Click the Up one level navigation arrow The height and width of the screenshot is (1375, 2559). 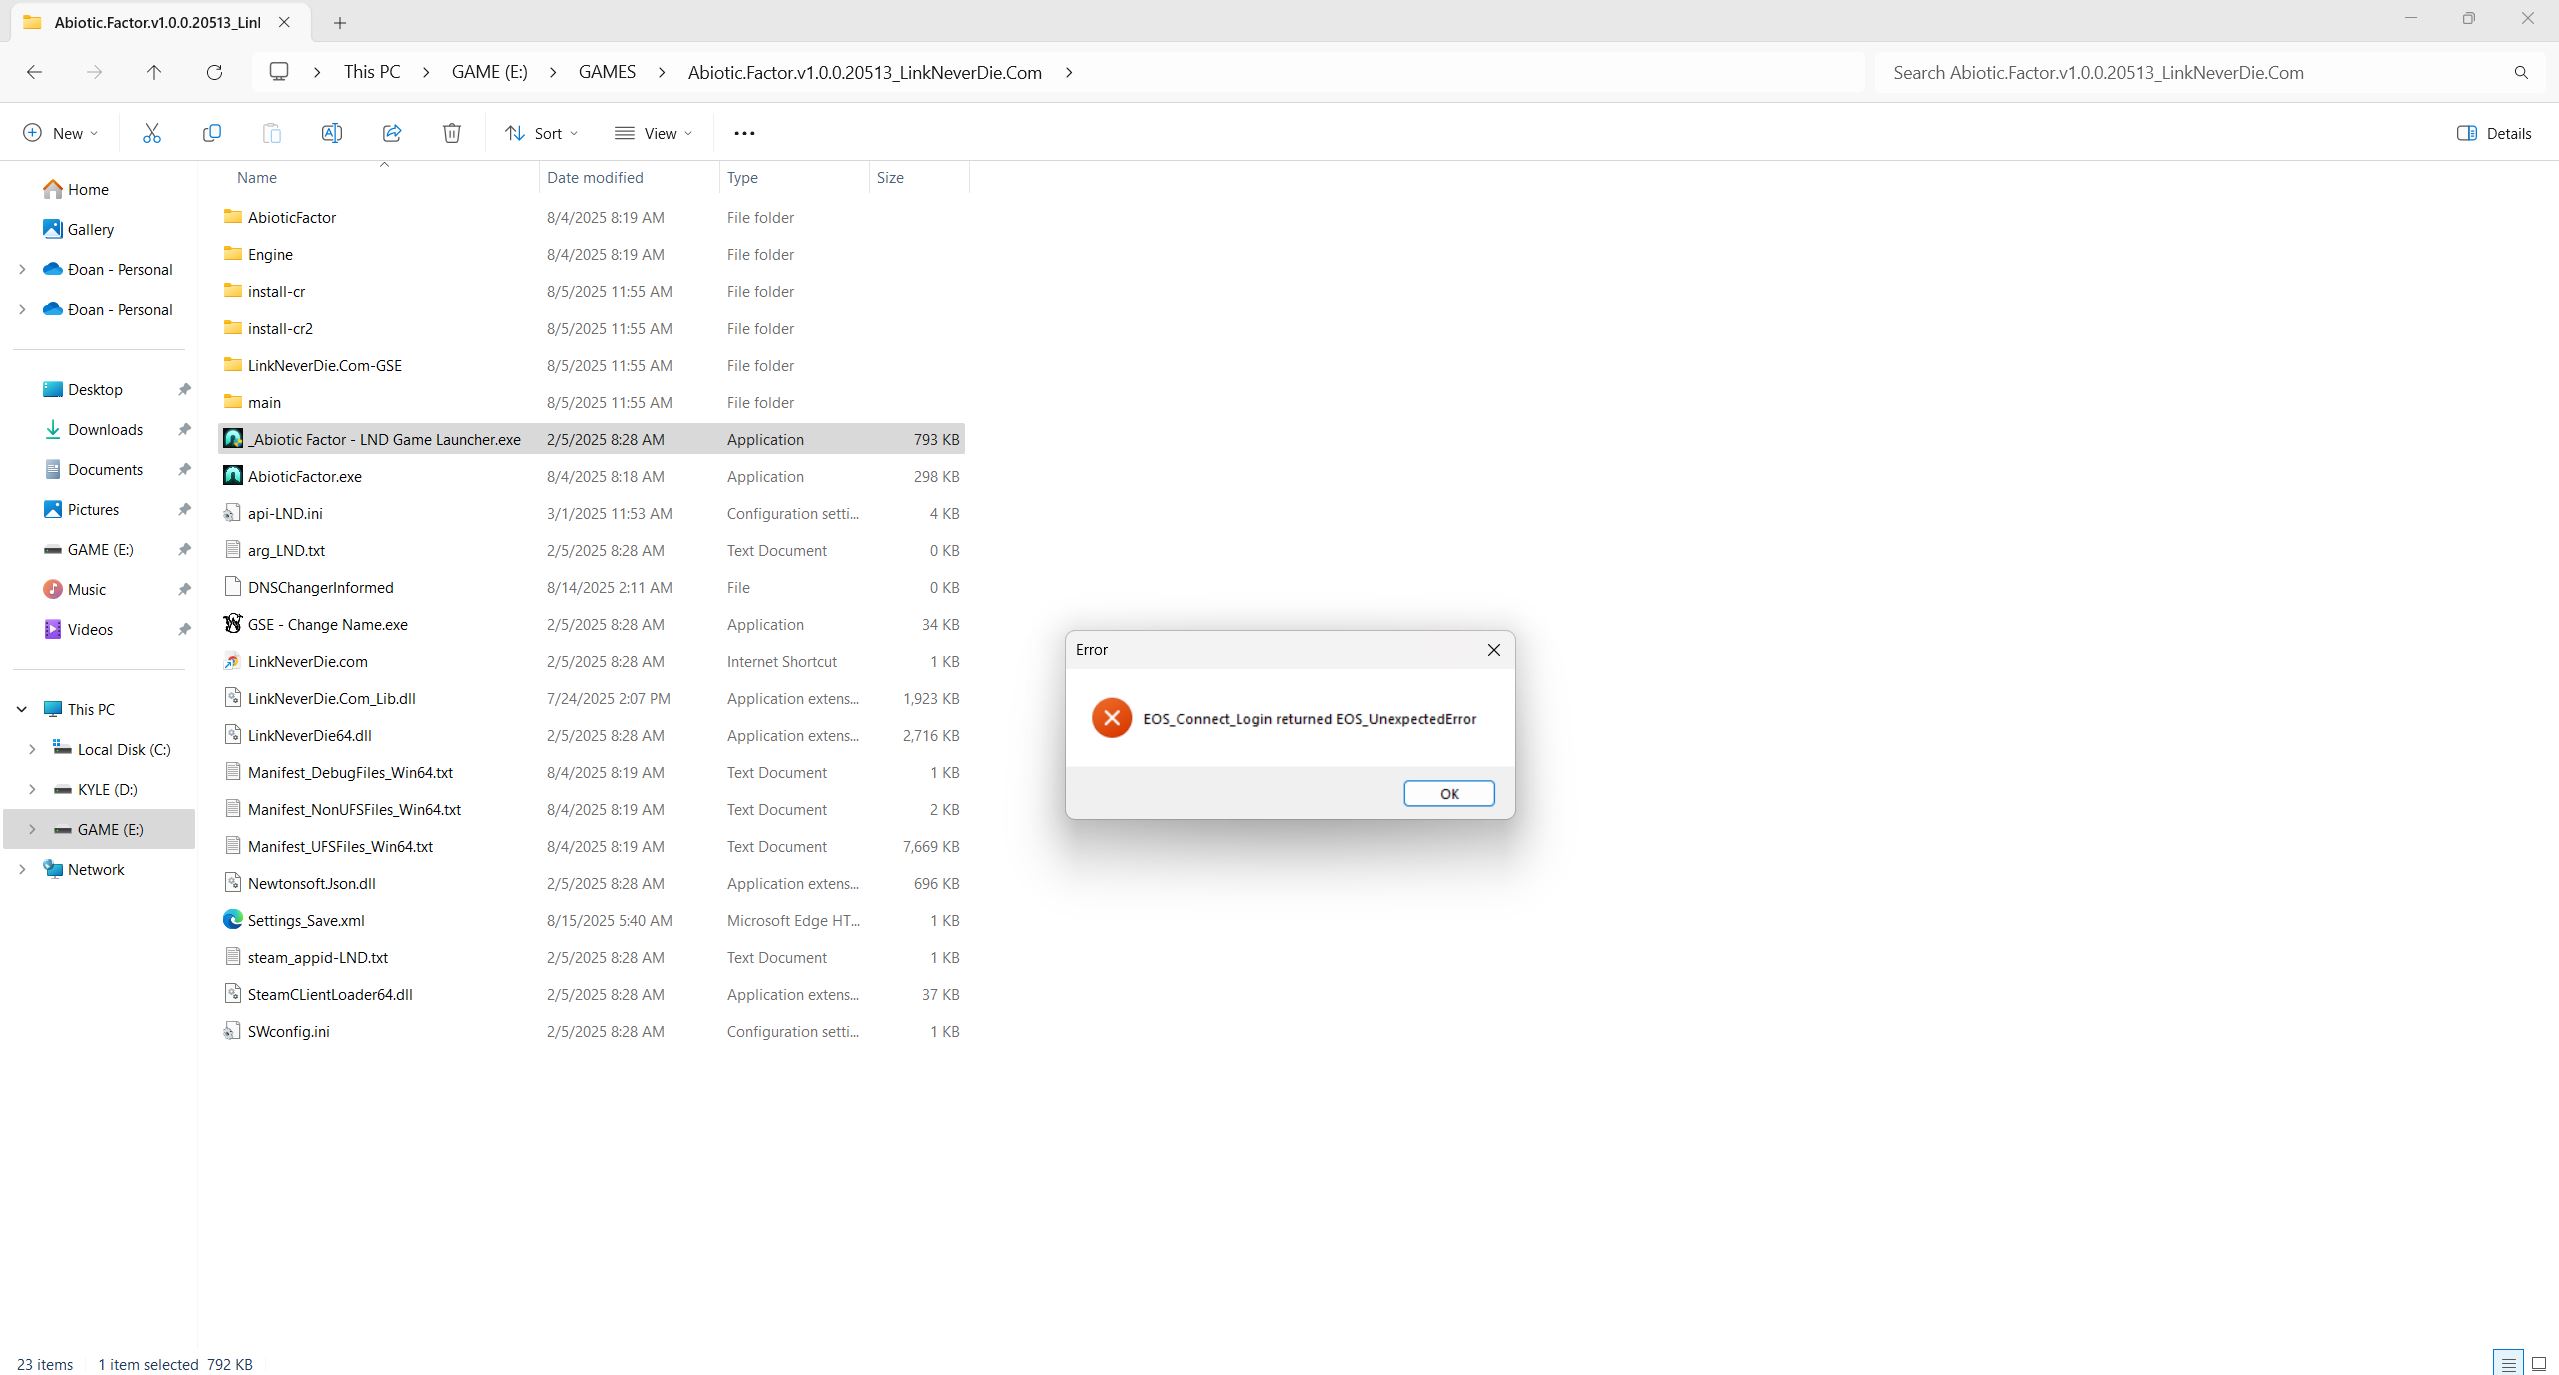point(154,72)
